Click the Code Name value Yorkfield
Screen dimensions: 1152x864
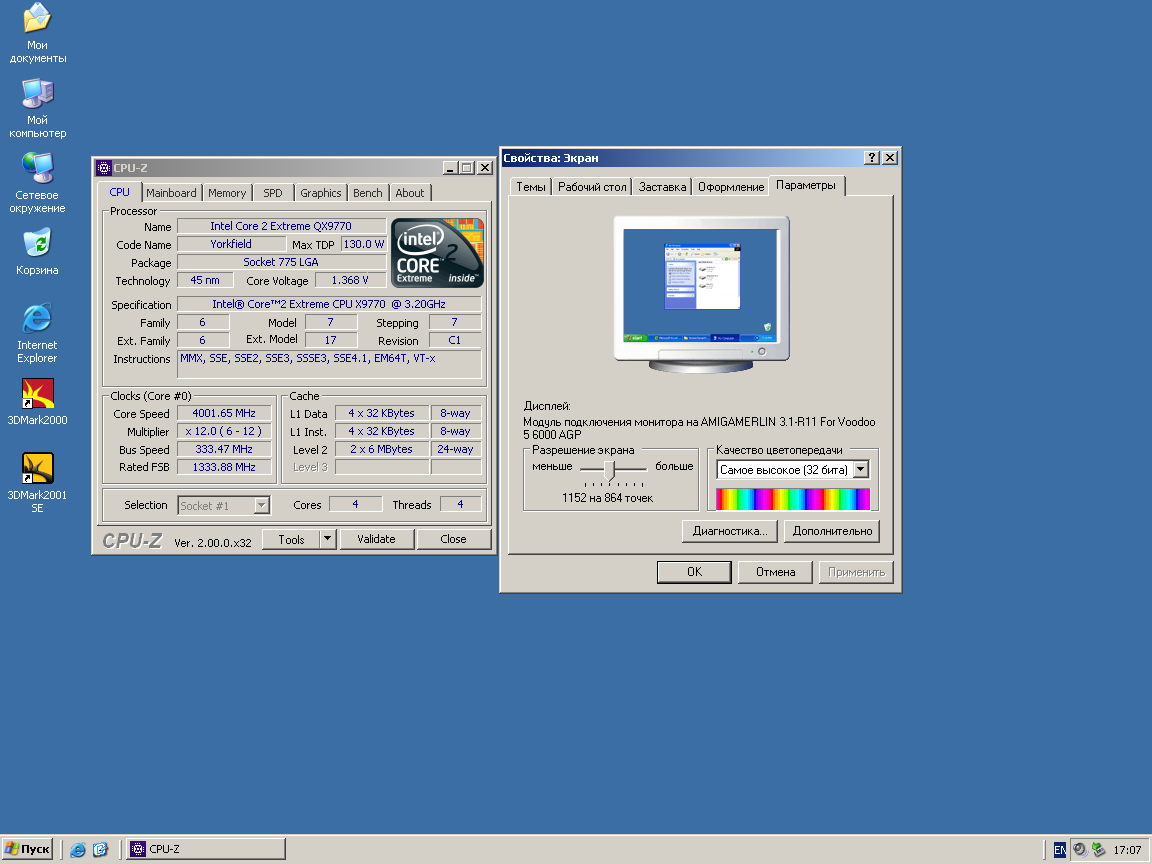click(x=231, y=244)
